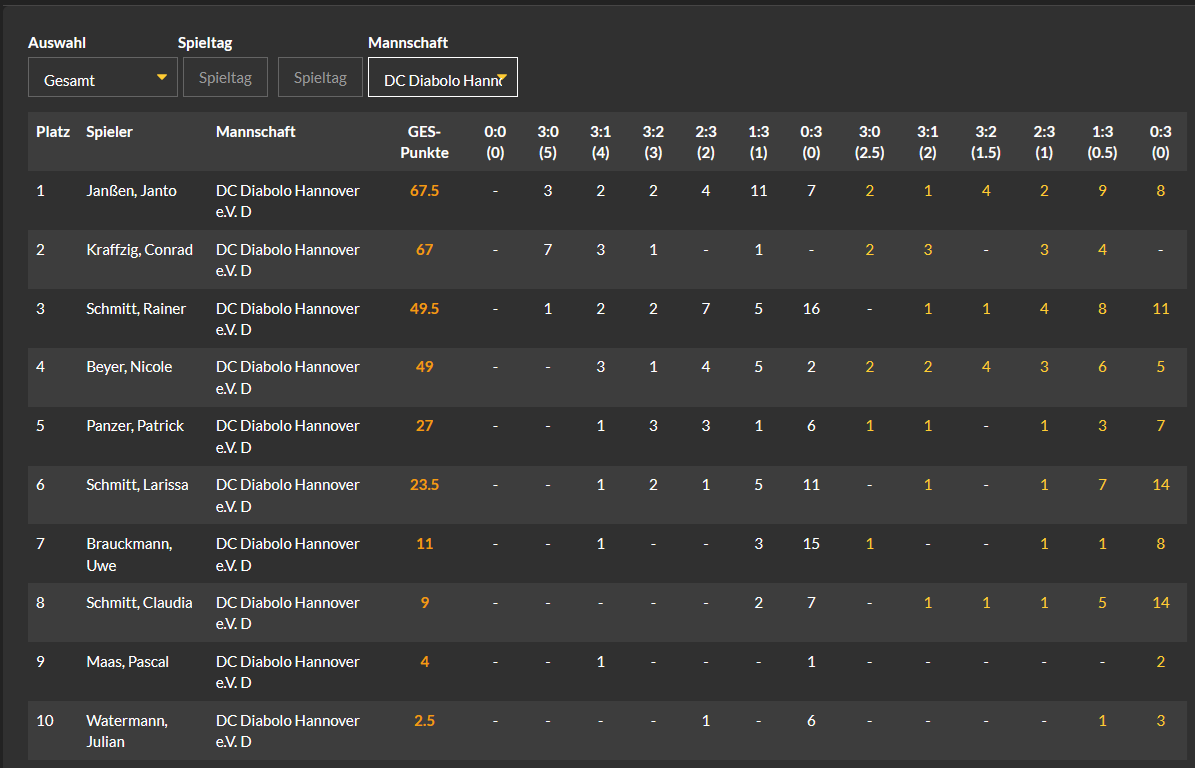
Task: Open the Auswahl dropdown showing Gesamt
Action: point(103,78)
